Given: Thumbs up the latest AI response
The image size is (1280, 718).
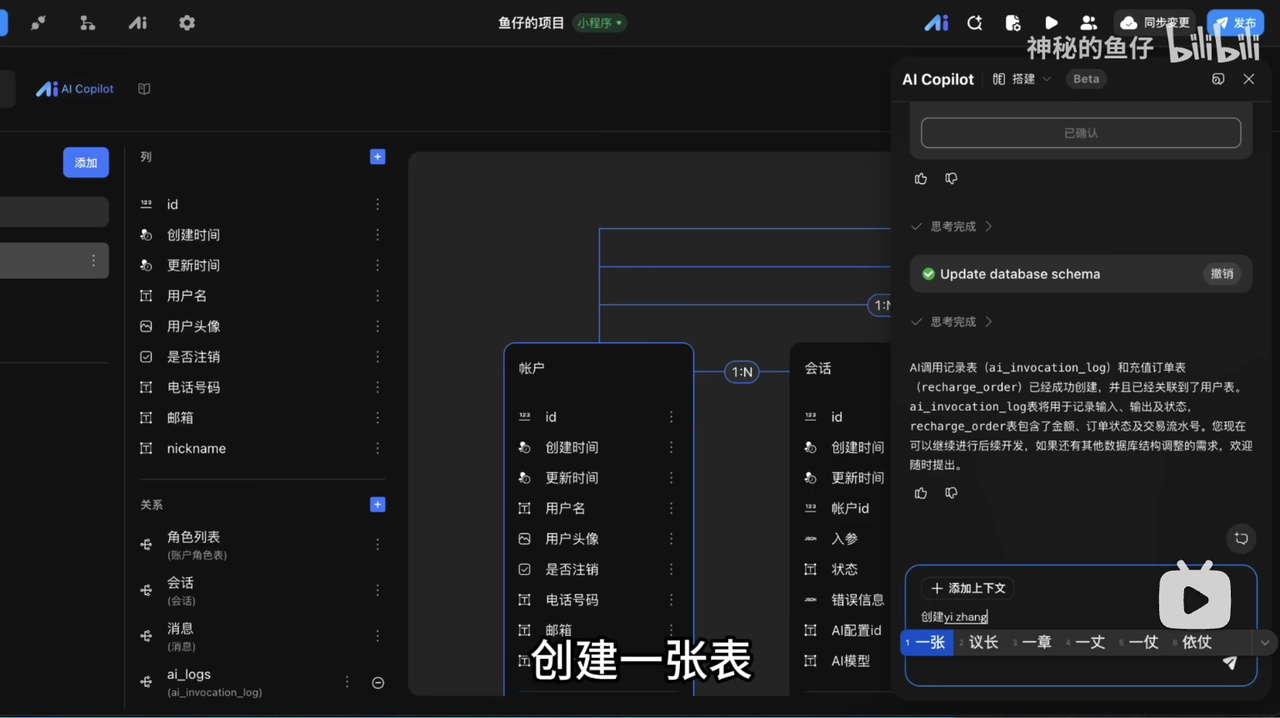Looking at the screenshot, I should 921,493.
